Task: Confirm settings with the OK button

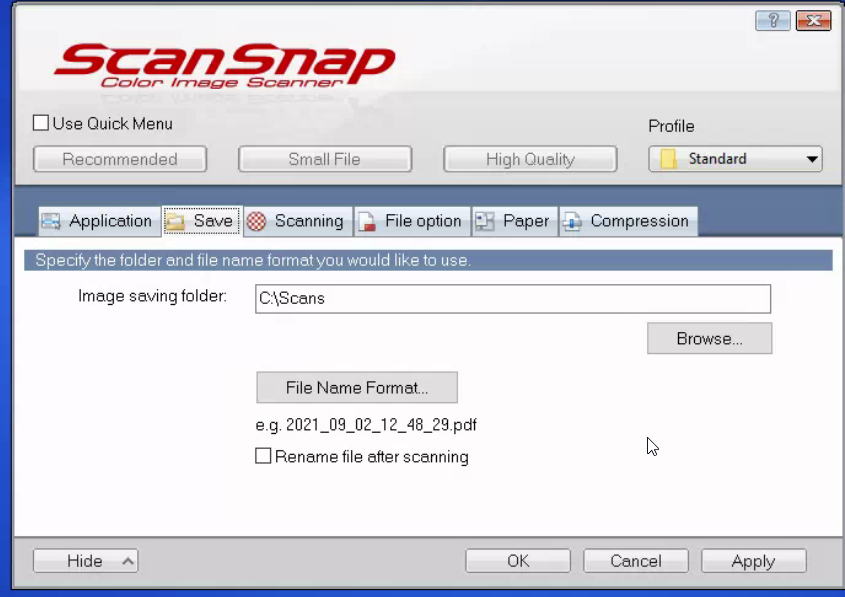Action: click(518, 561)
